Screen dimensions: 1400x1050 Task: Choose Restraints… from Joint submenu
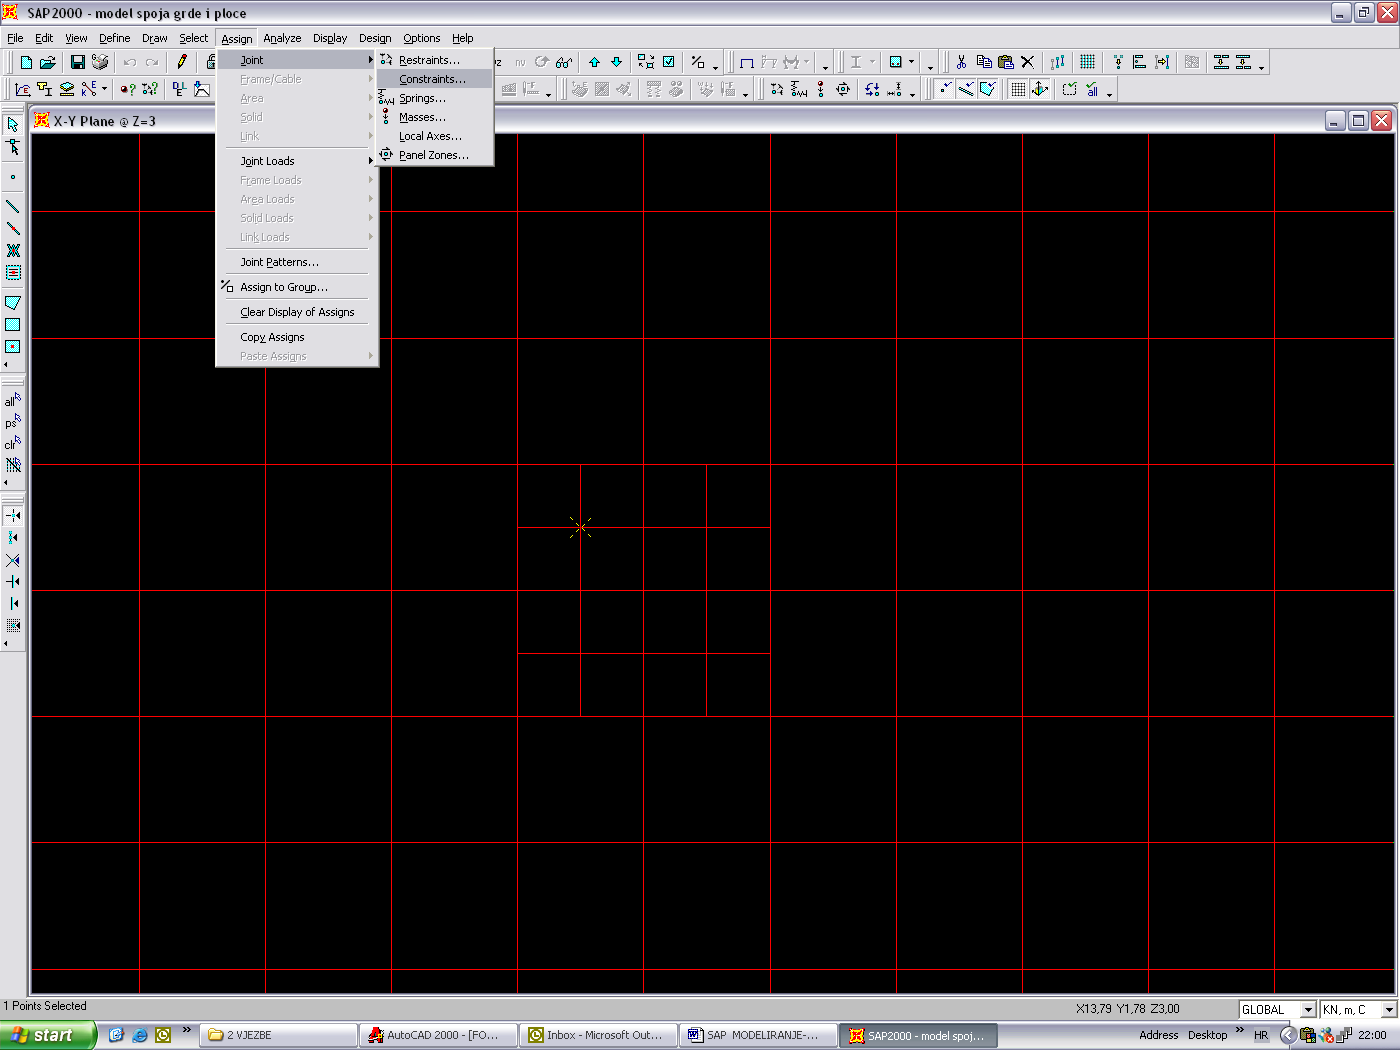(x=435, y=60)
